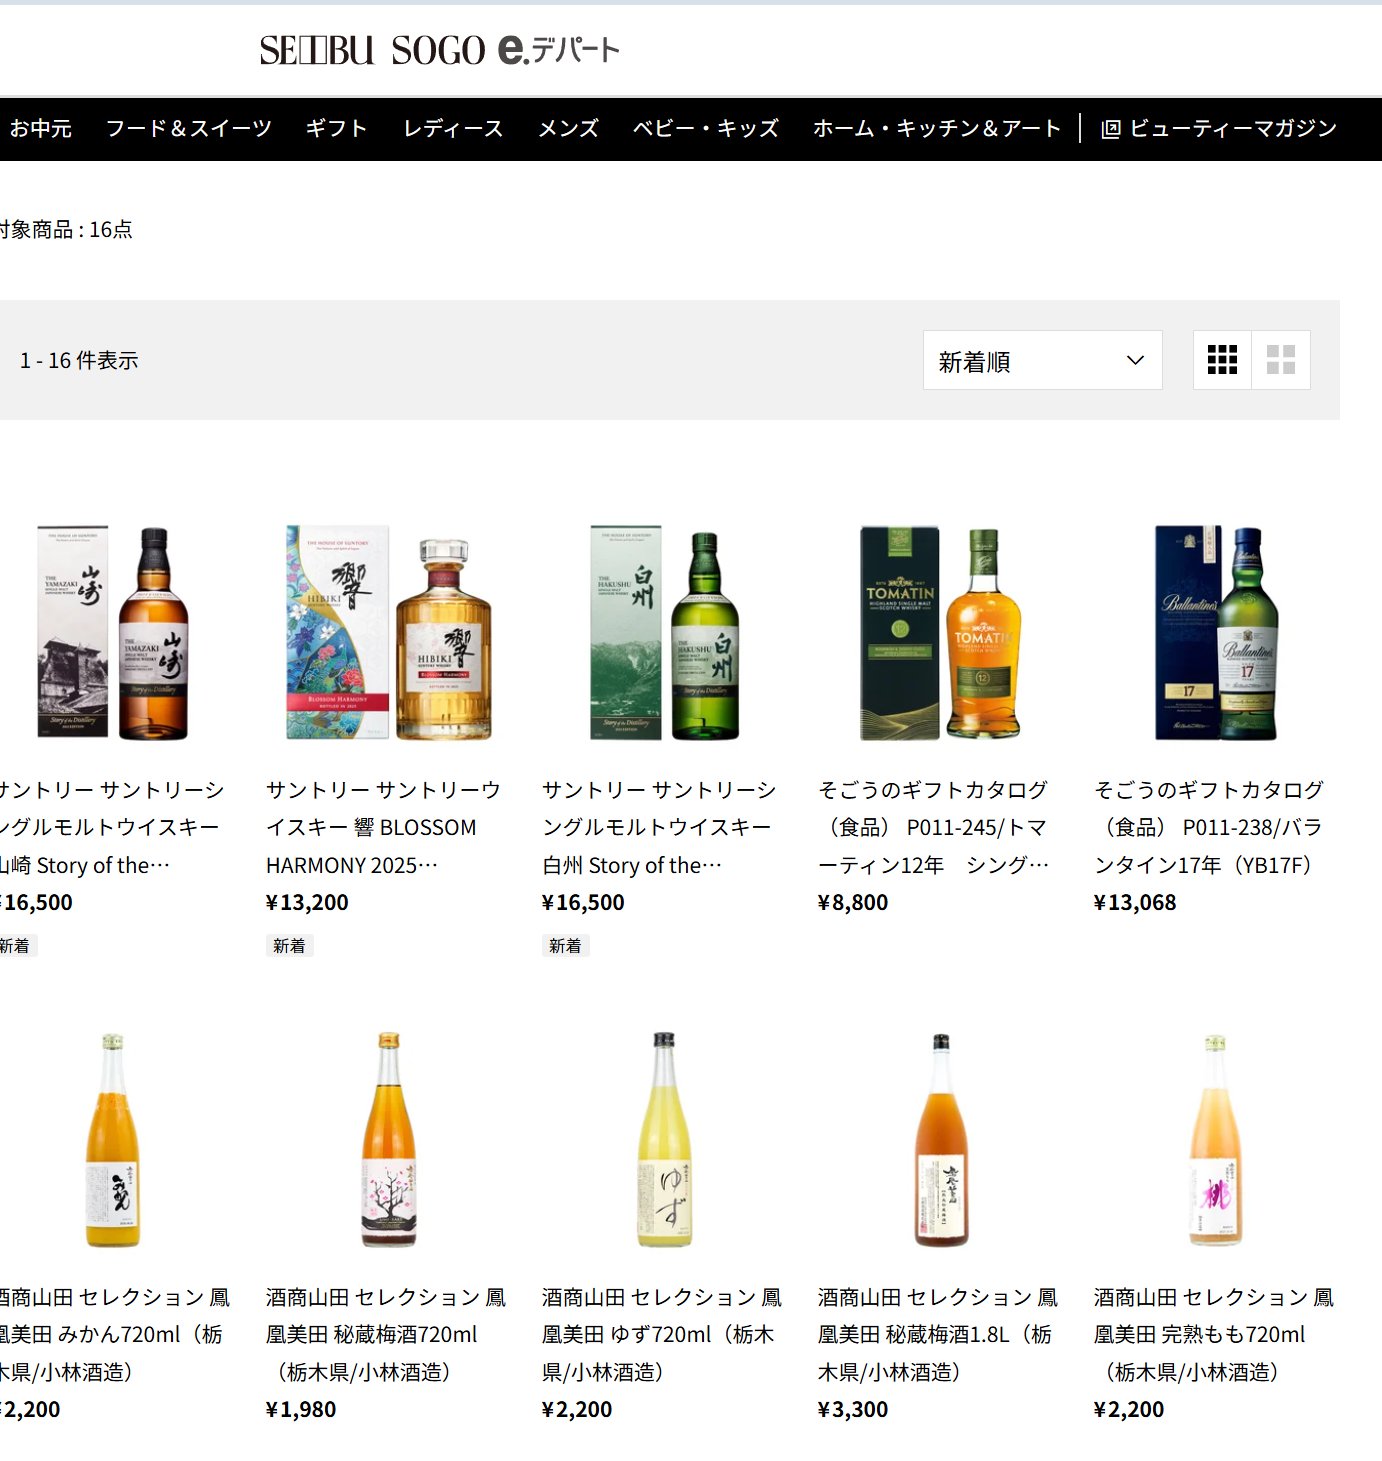Open the 山崎 Story of the title link
This screenshot has height=1461, width=1382.
click(x=112, y=827)
